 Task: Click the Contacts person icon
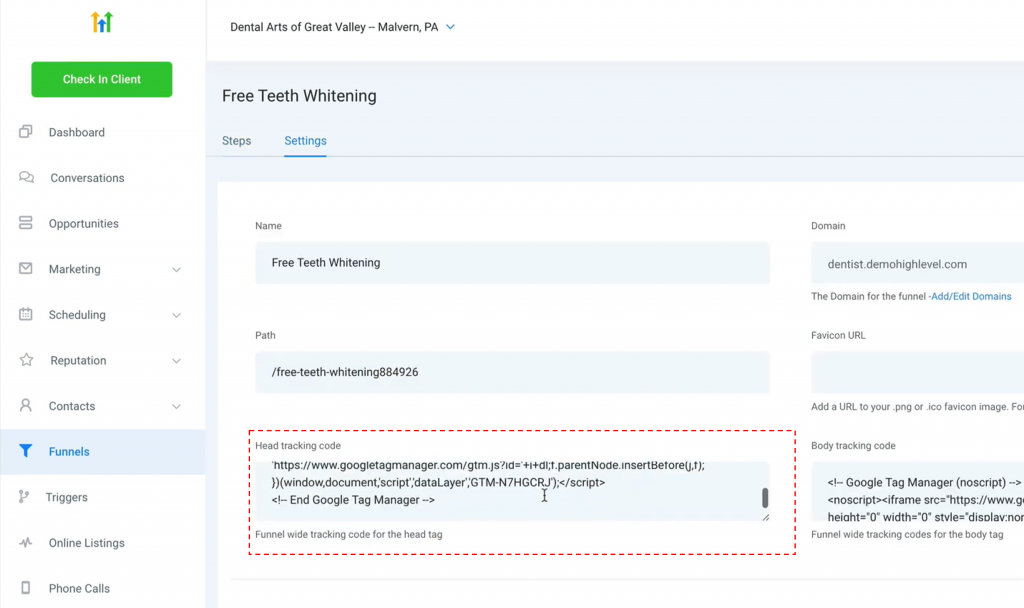click(25, 406)
